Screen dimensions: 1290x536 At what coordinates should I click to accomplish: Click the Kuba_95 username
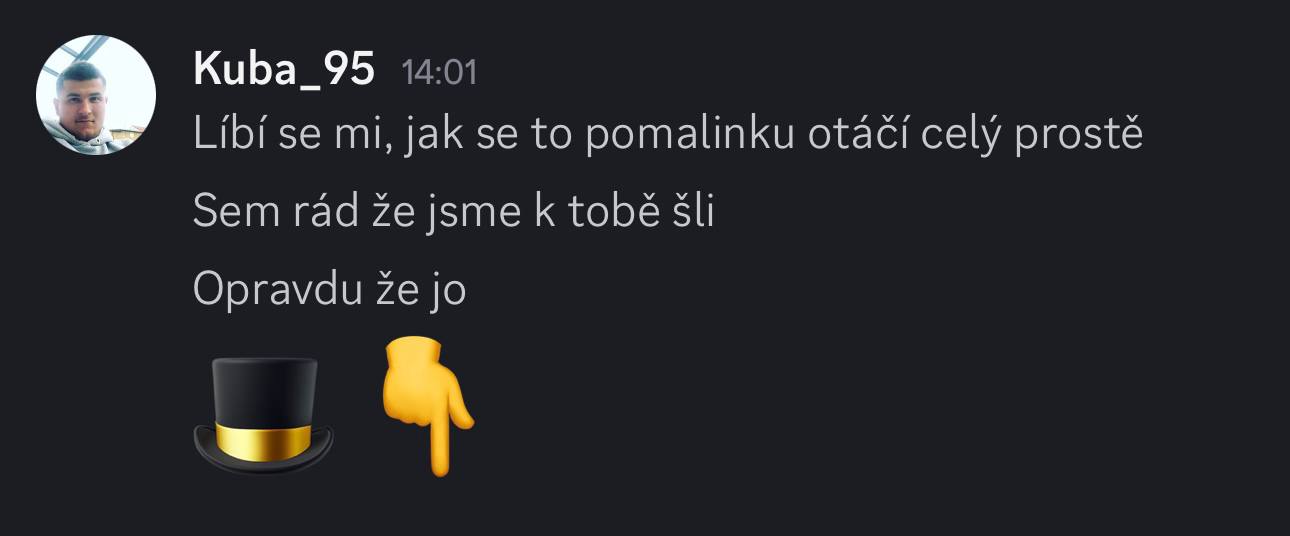click(x=284, y=70)
